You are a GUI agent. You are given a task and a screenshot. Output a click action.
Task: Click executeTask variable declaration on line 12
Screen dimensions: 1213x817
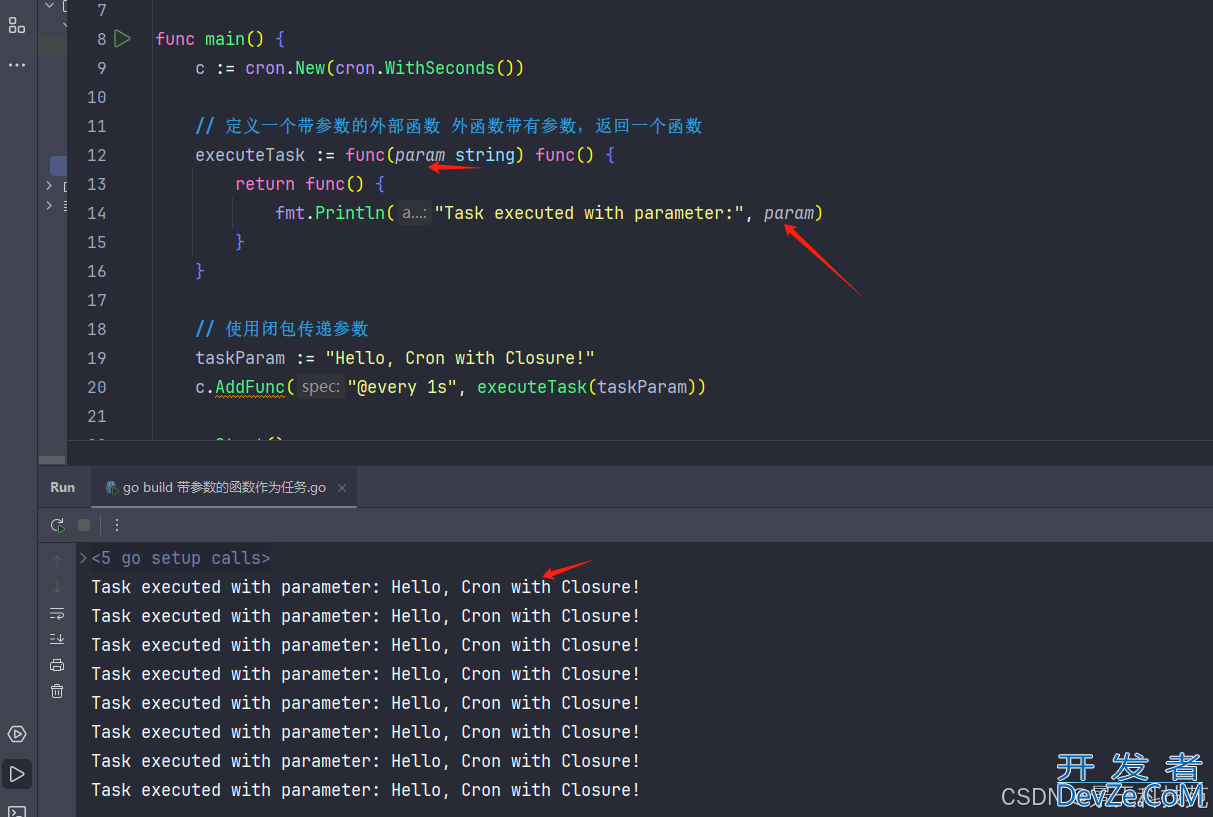[x=250, y=155]
